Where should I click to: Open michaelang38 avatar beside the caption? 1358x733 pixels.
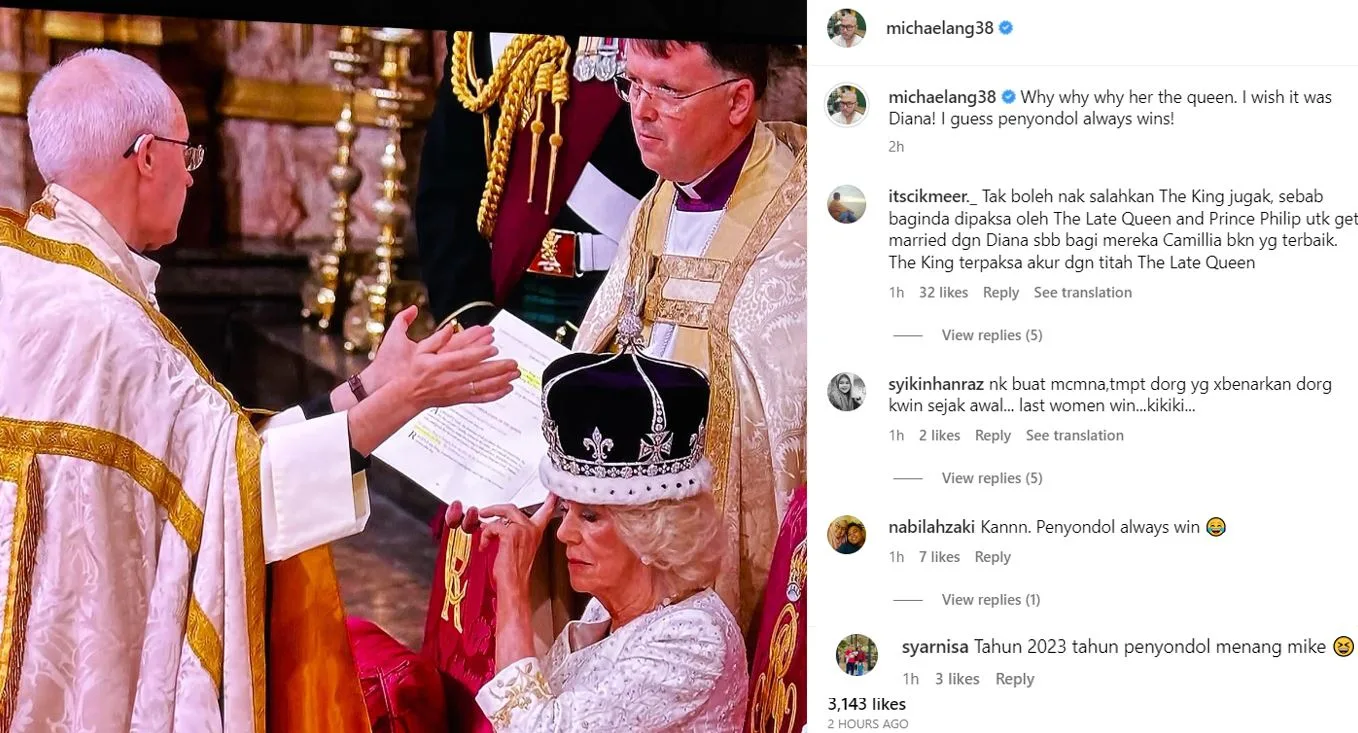(x=846, y=105)
